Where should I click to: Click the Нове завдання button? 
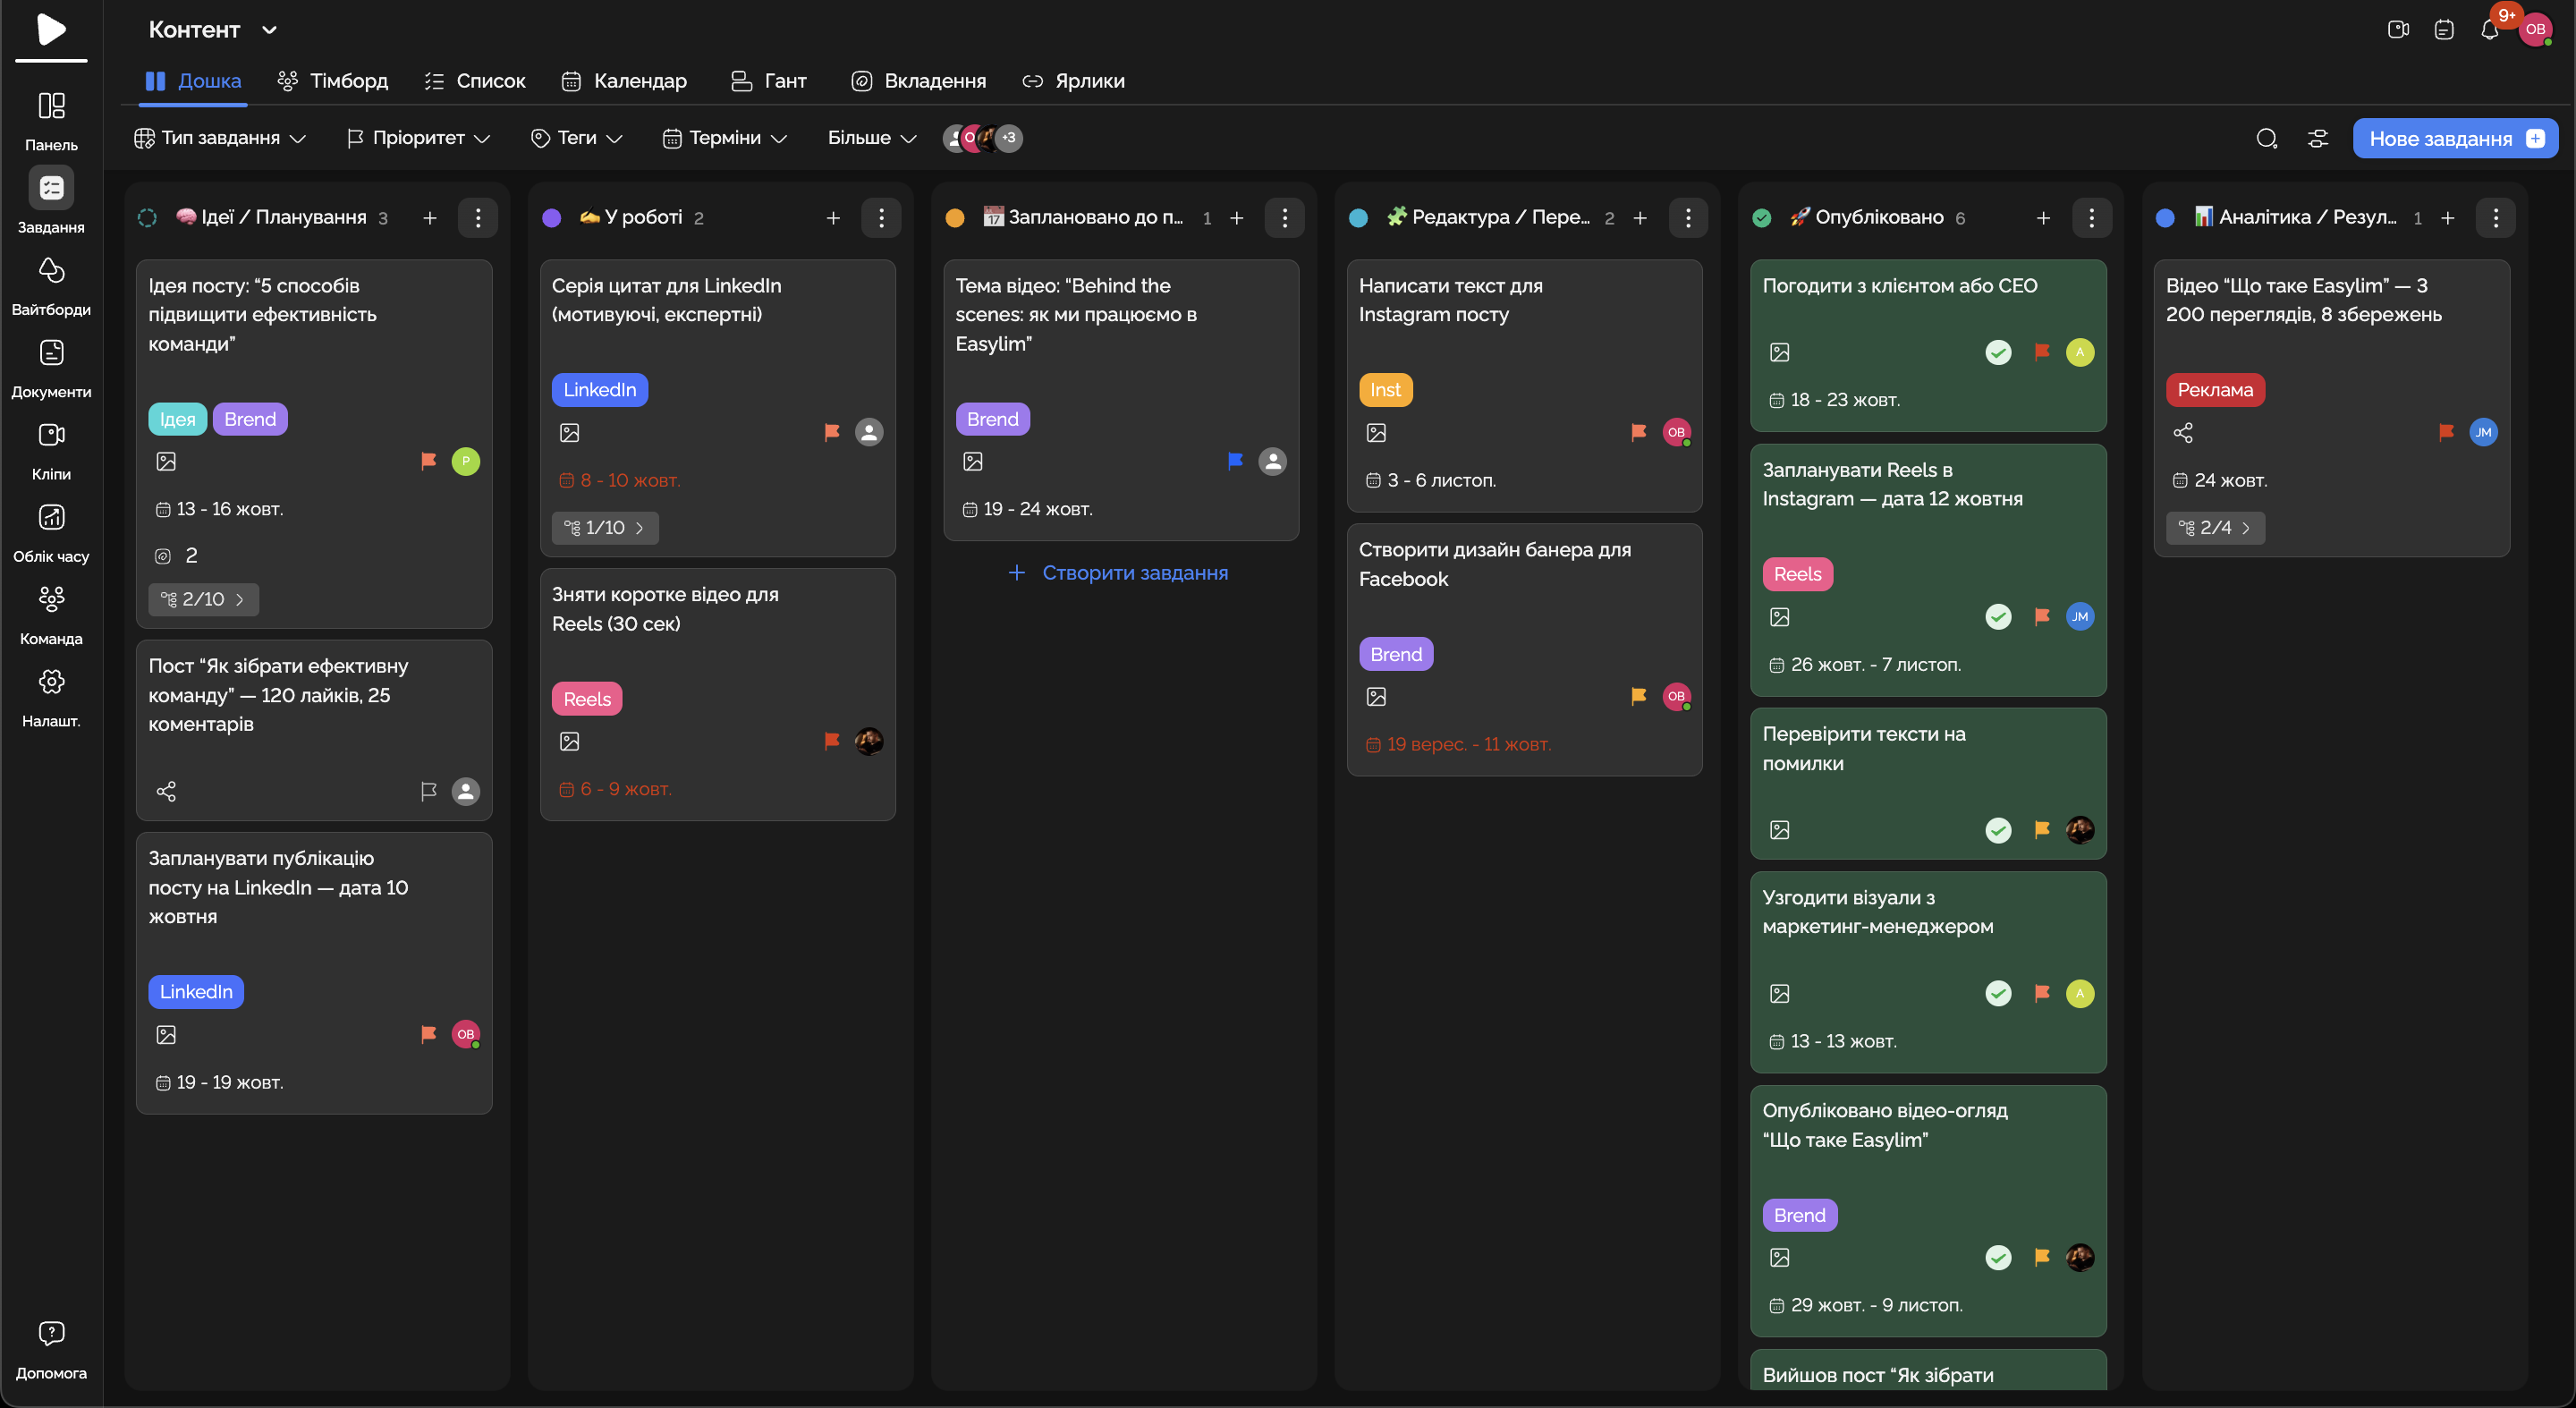(x=2454, y=138)
